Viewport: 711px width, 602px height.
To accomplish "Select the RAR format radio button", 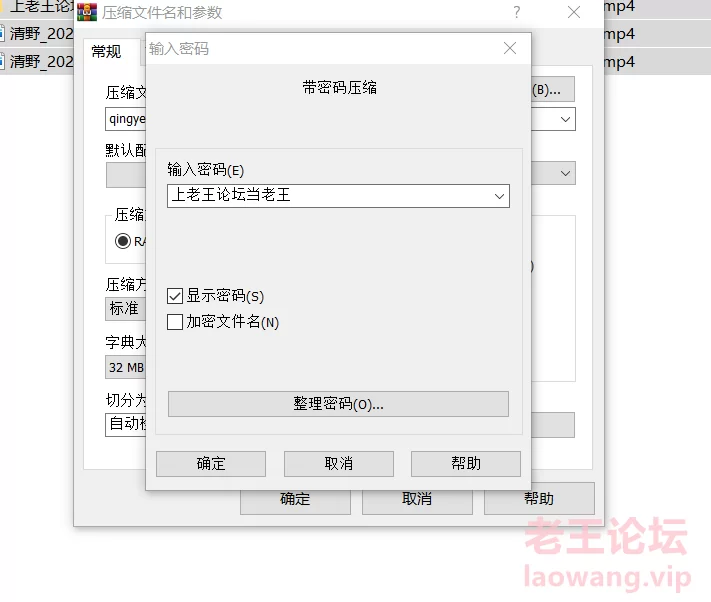I will tap(122, 241).
